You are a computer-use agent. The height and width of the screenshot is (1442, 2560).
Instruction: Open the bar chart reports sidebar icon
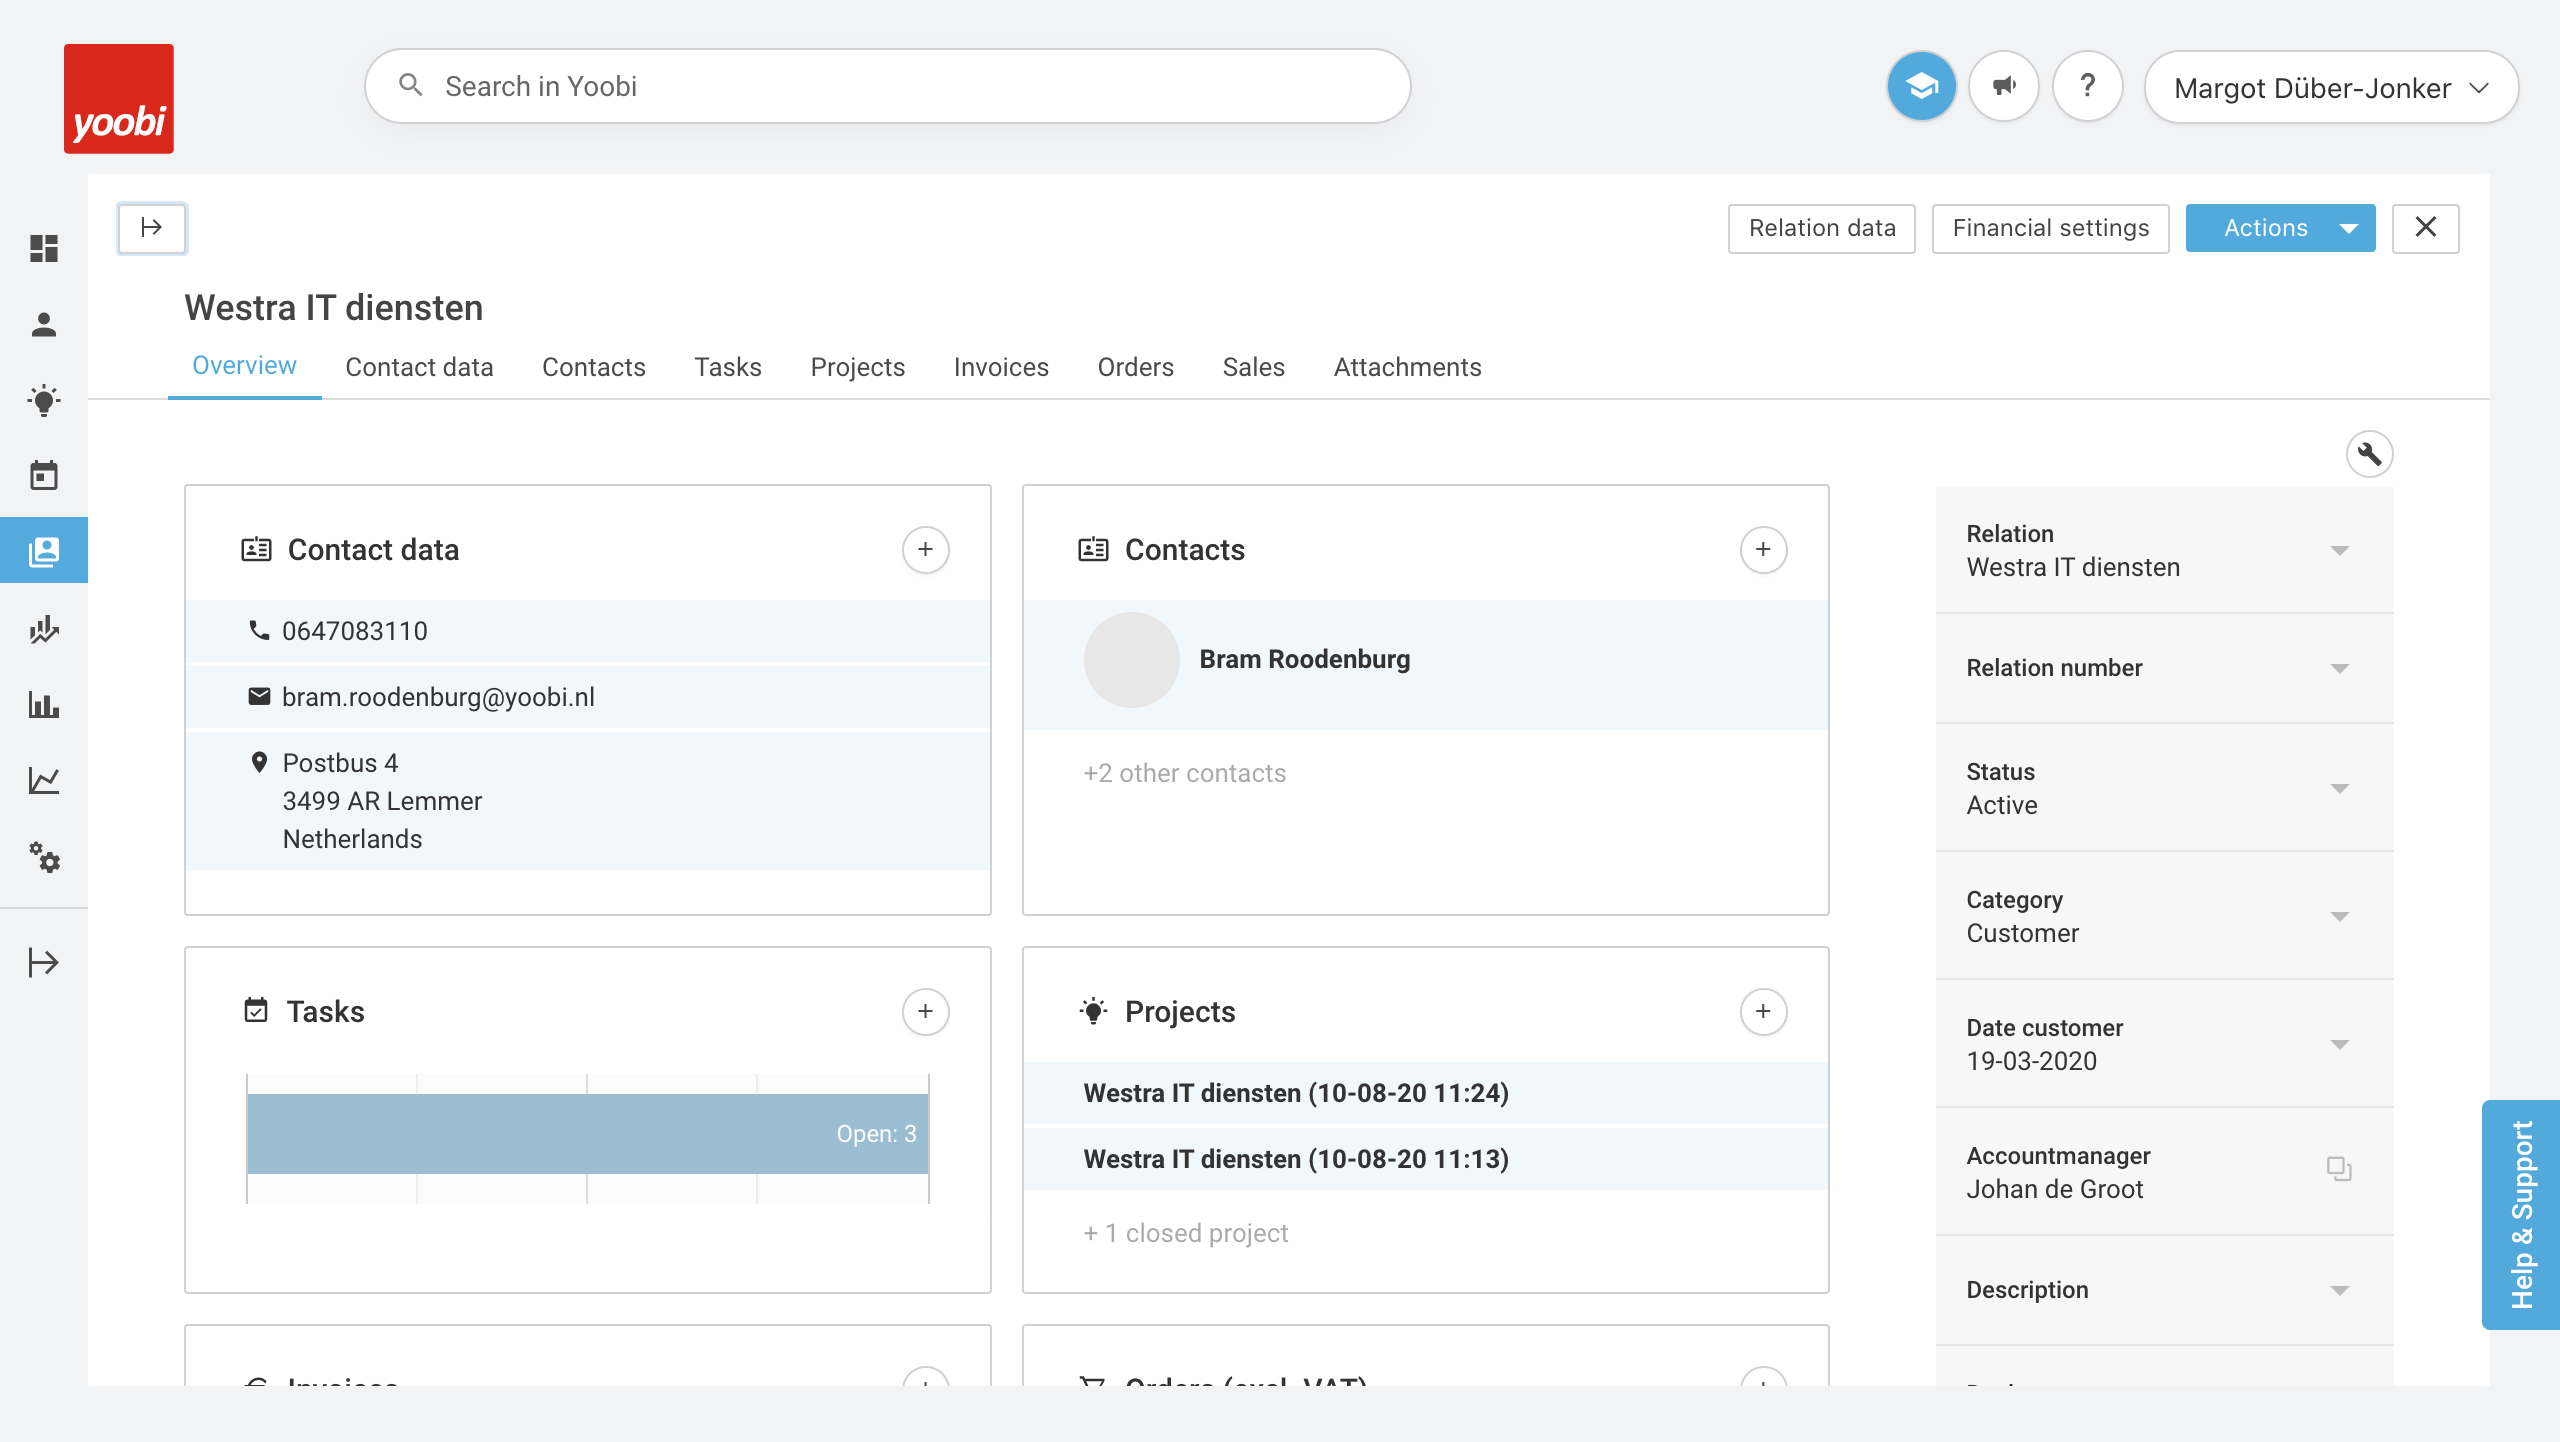tap(44, 705)
